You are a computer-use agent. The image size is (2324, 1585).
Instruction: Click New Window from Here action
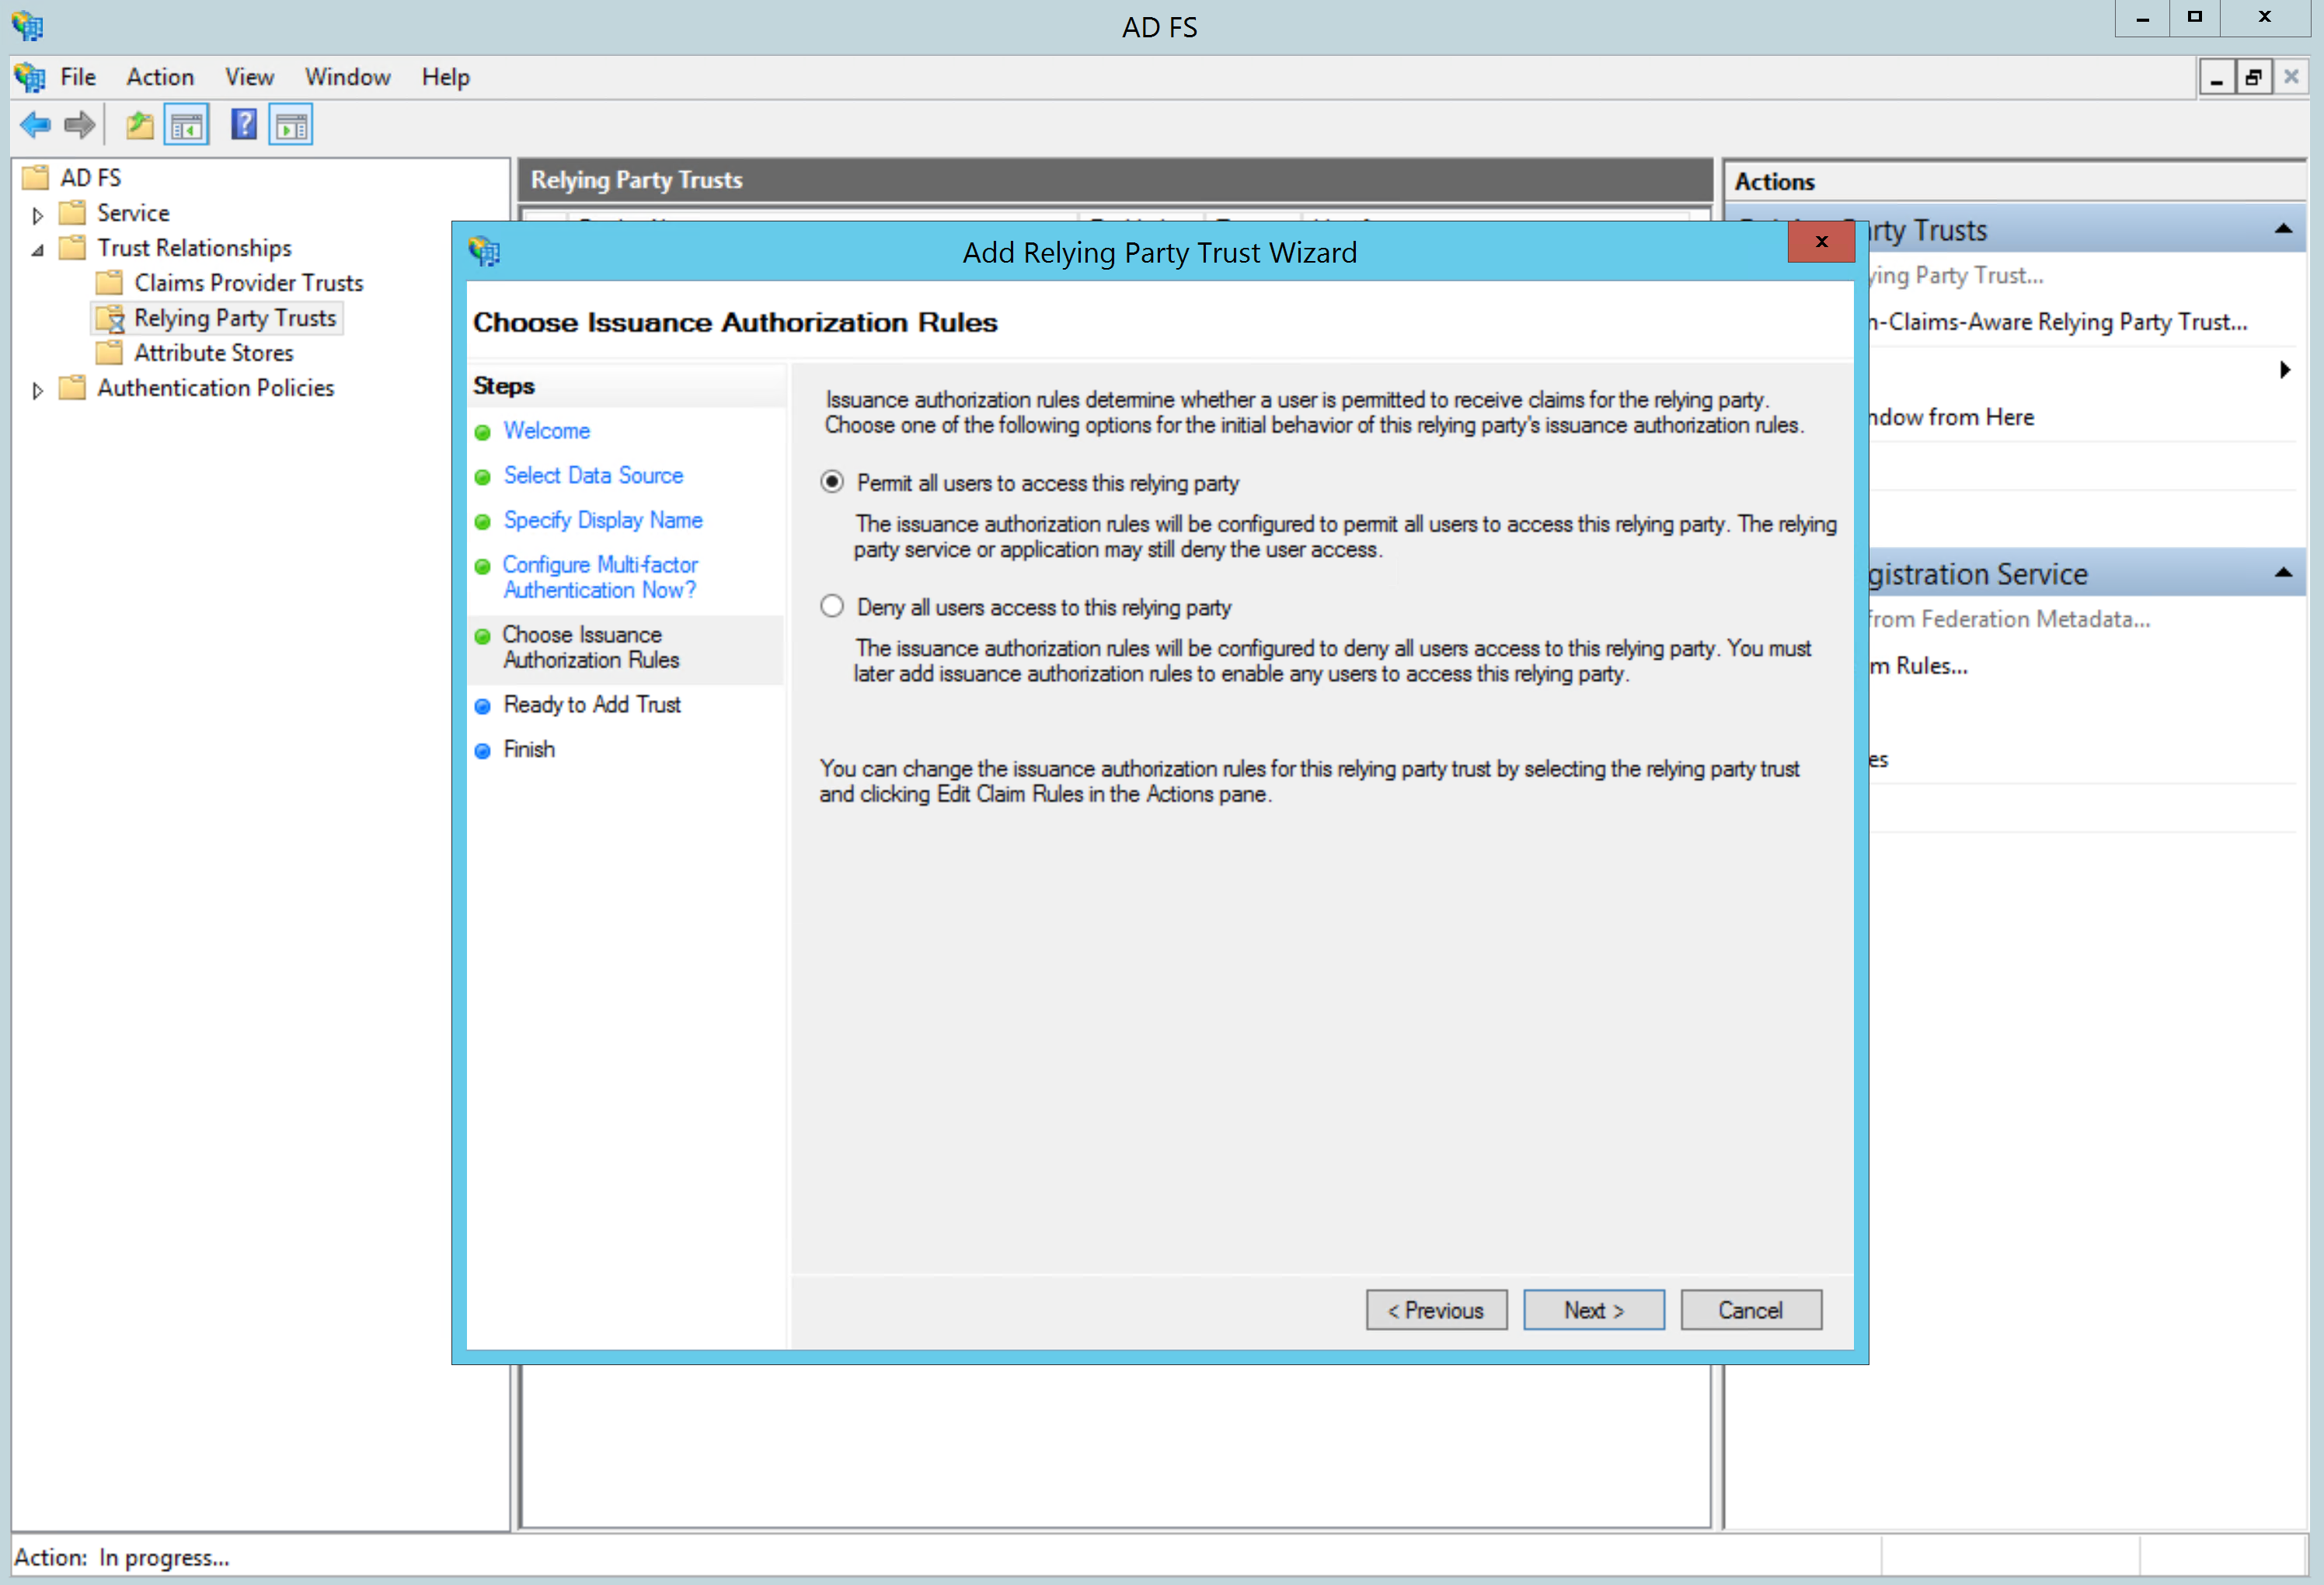[1952, 417]
